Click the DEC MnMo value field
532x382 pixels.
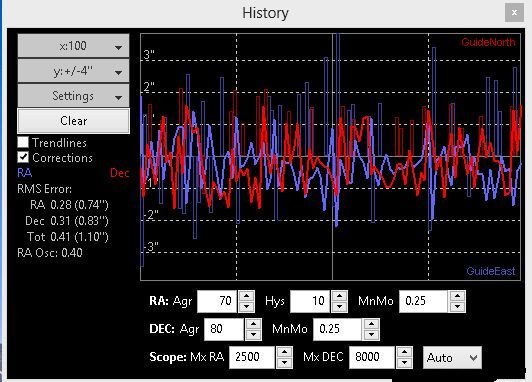point(337,329)
